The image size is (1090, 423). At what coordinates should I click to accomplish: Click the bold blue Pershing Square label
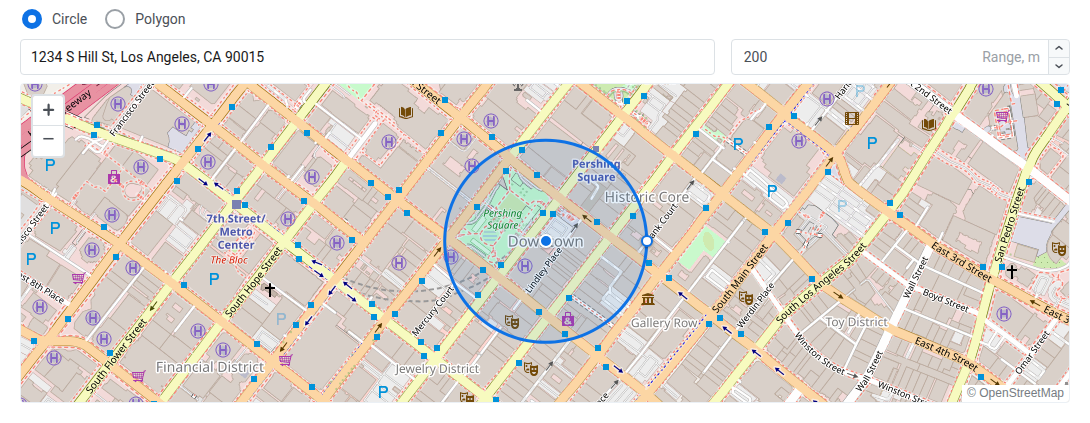[x=596, y=170]
